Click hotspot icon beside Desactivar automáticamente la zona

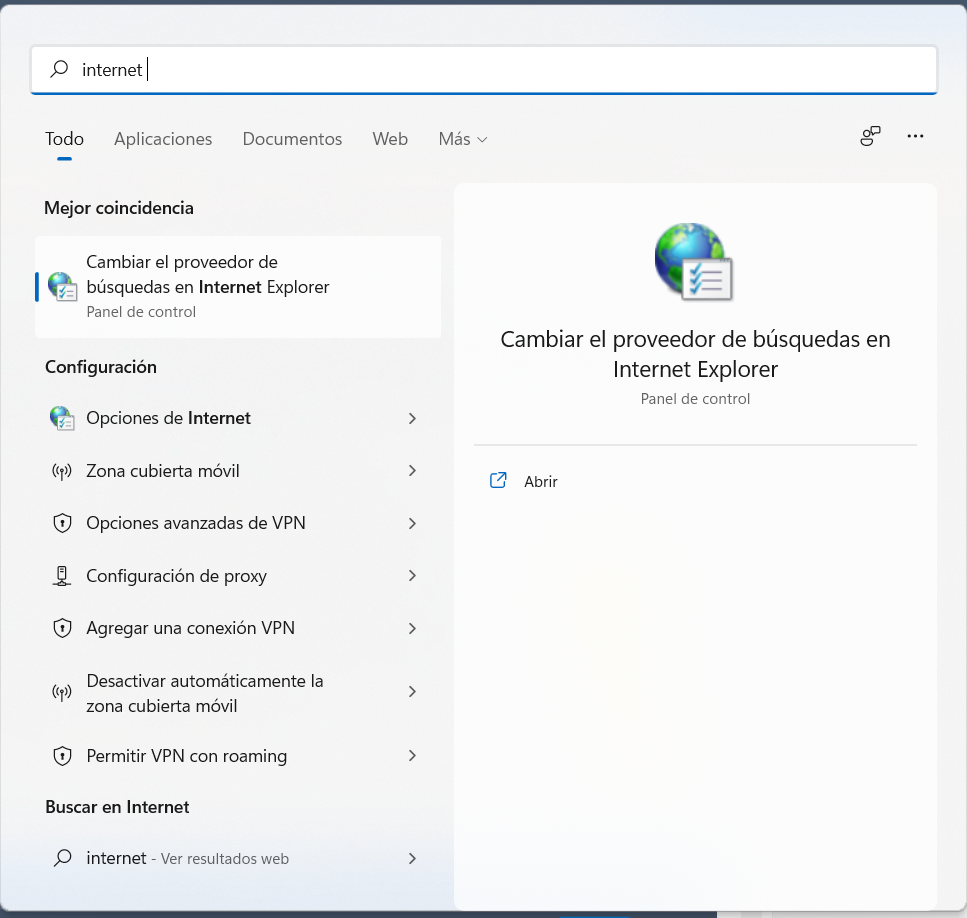[x=62, y=692]
